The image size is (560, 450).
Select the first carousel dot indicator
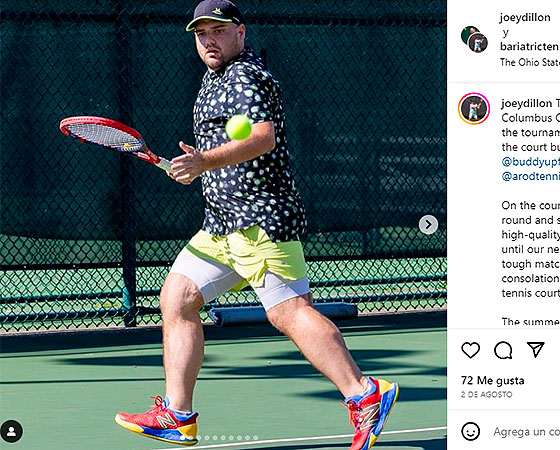tap(182, 438)
